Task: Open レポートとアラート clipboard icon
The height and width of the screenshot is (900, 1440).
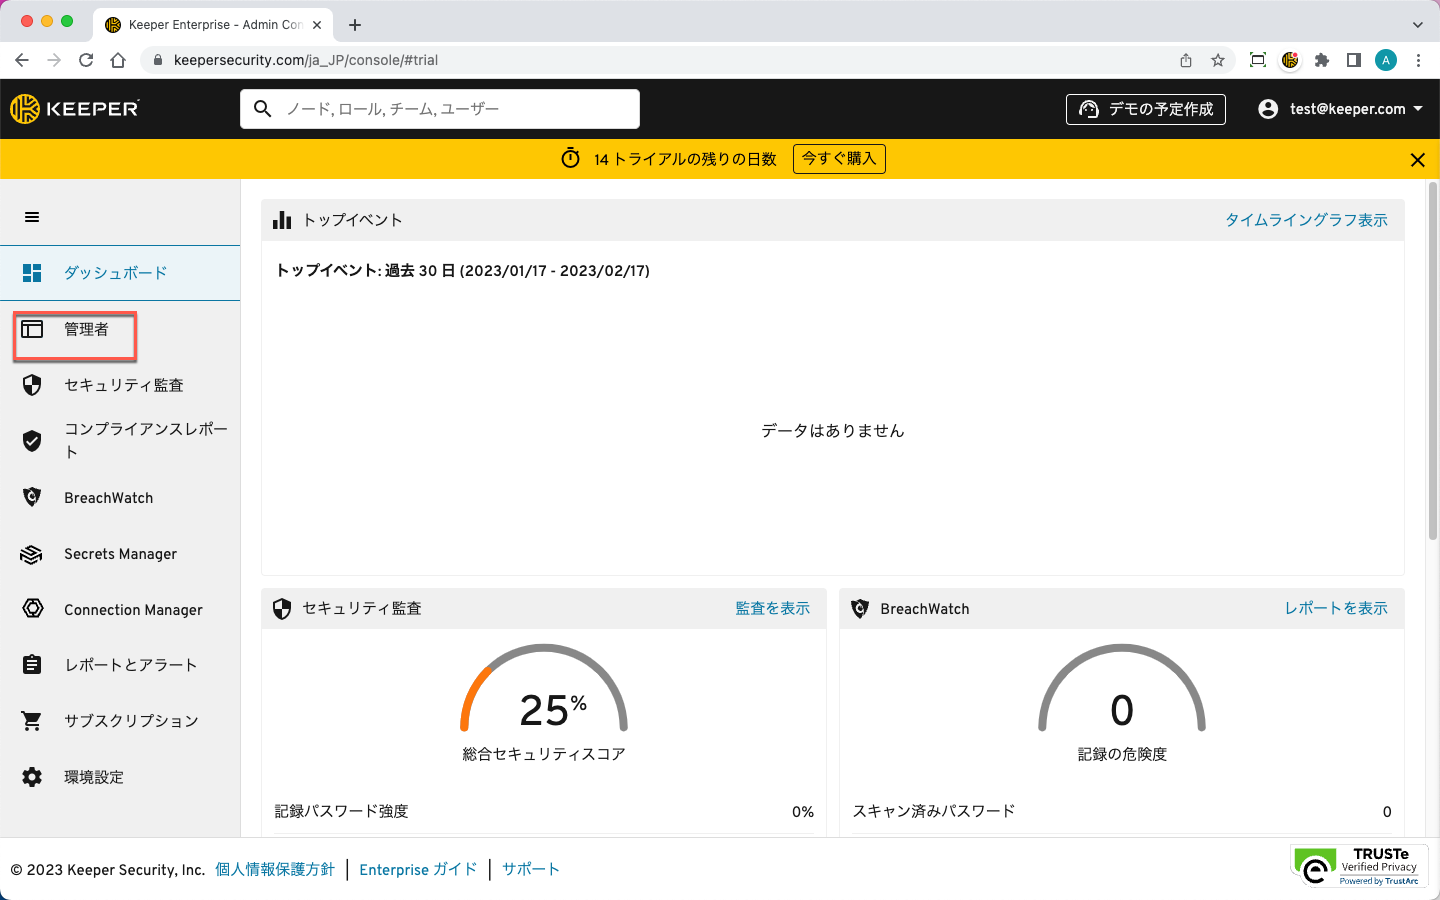Action: [x=32, y=665]
